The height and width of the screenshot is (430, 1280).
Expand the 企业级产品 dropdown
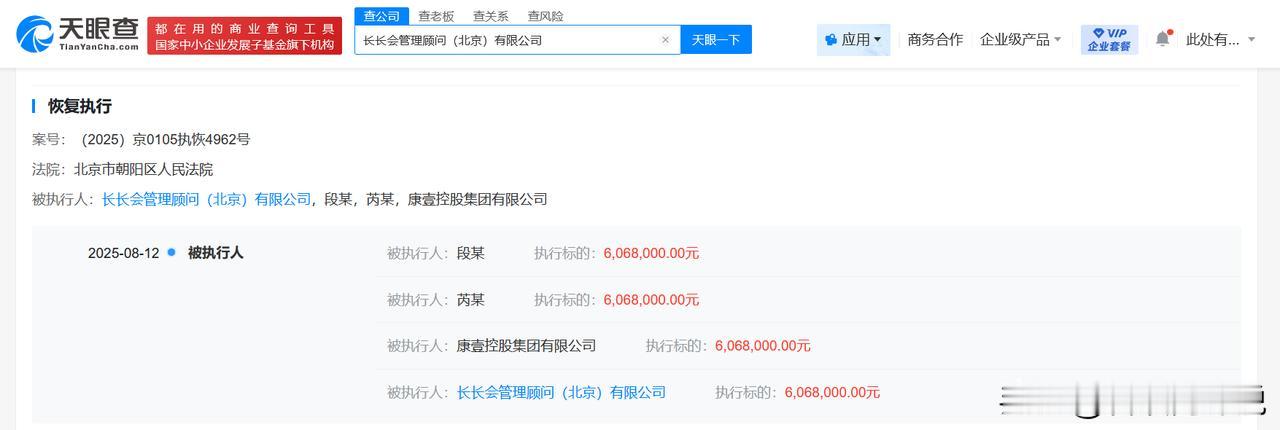pos(1021,39)
